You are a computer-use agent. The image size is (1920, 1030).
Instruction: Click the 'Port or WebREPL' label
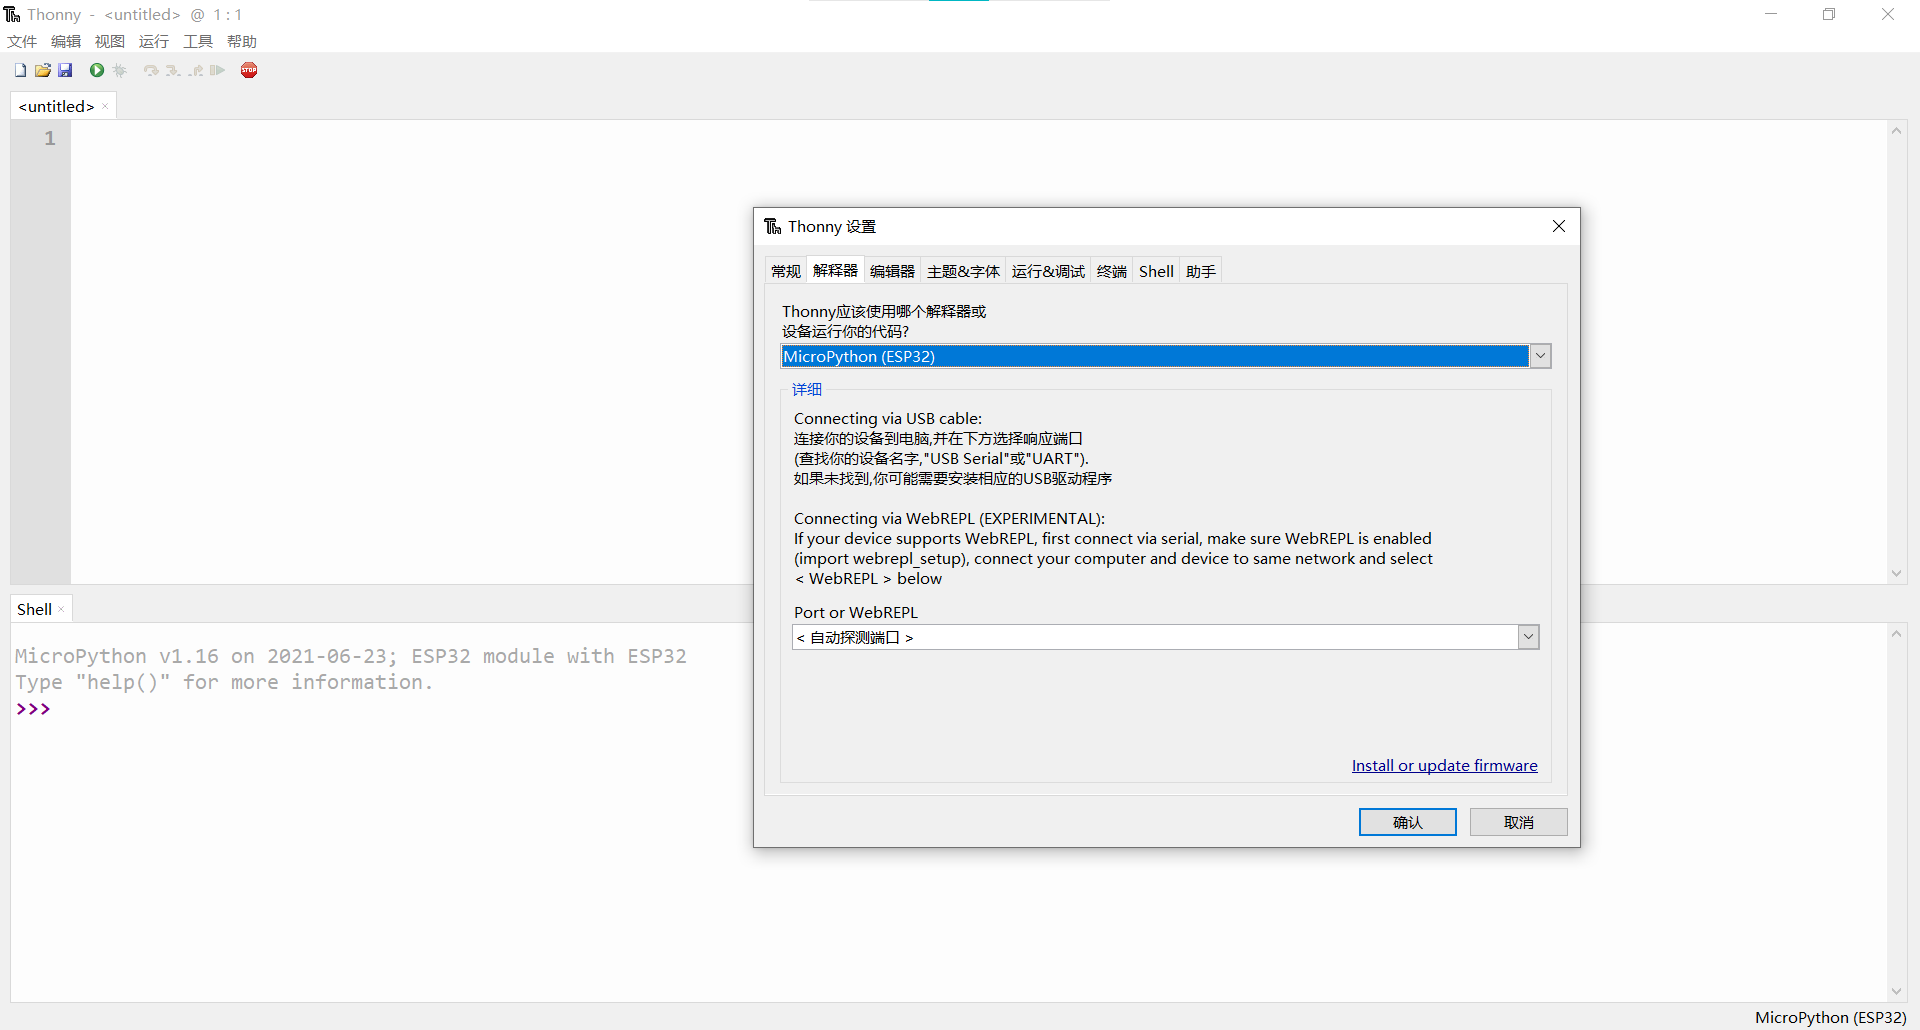[x=855, y=612]
